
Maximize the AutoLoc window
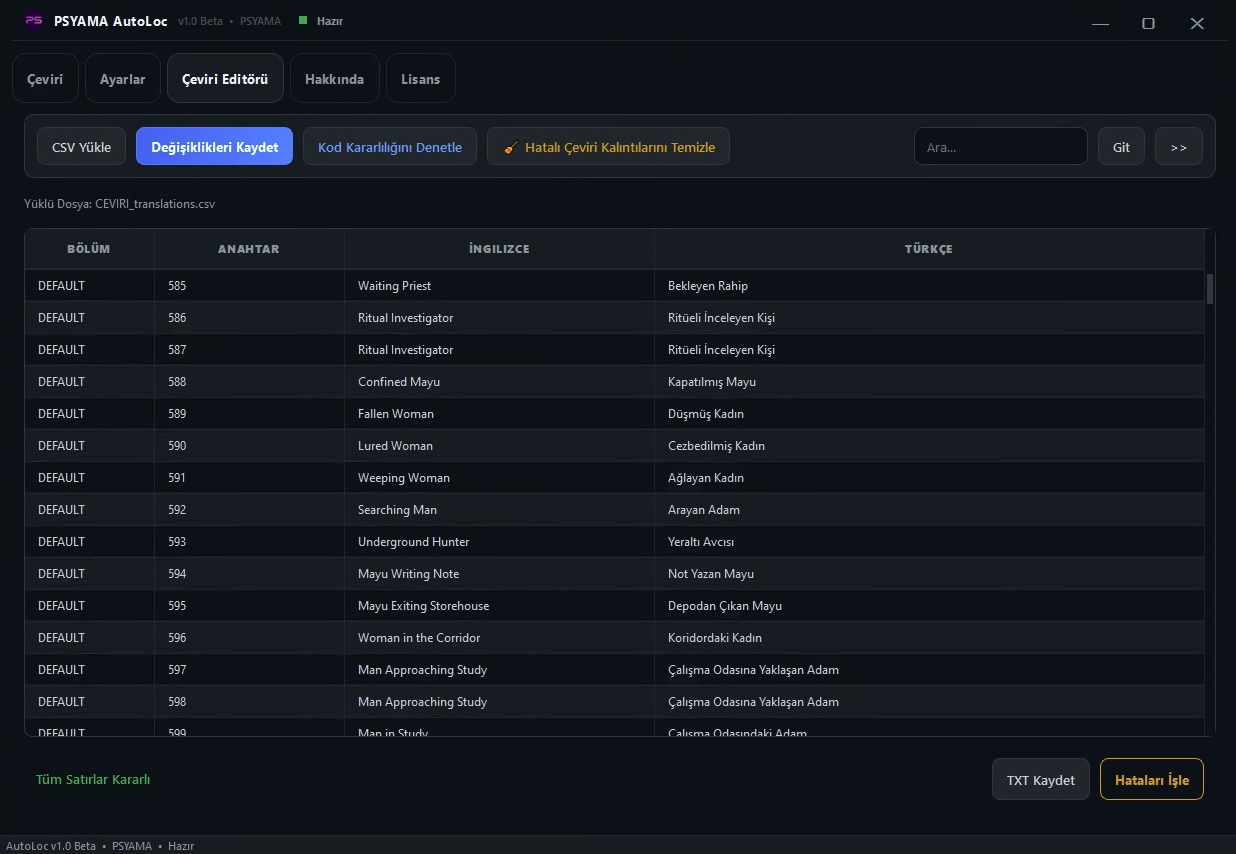pyautogui.click(x=1148, y=23)
